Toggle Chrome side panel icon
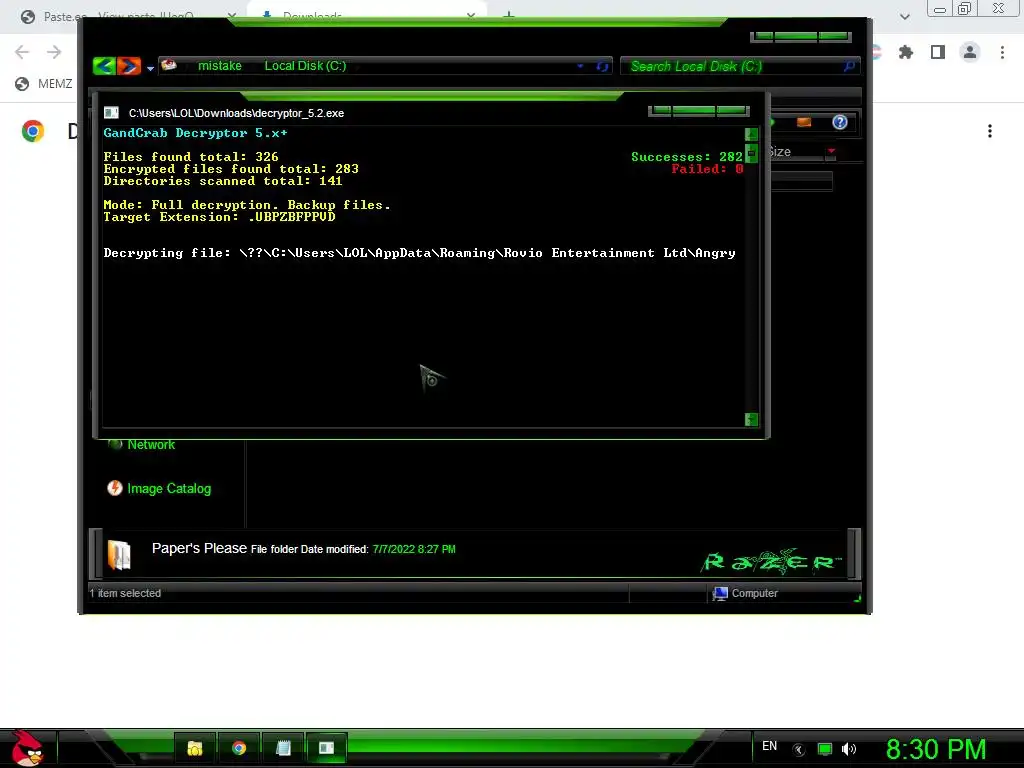The height and width of the screenshot is (768, 1024). point(938,52)
